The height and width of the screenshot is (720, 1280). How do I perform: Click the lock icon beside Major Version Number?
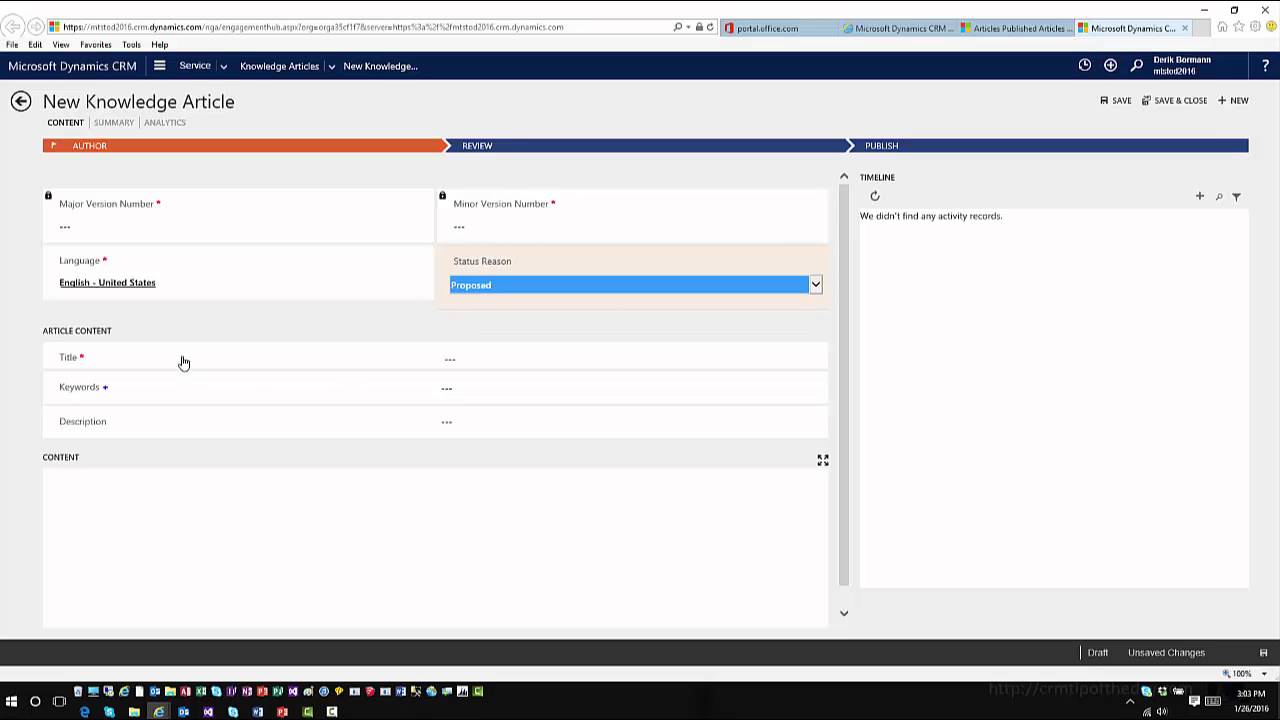coord(48,196)
